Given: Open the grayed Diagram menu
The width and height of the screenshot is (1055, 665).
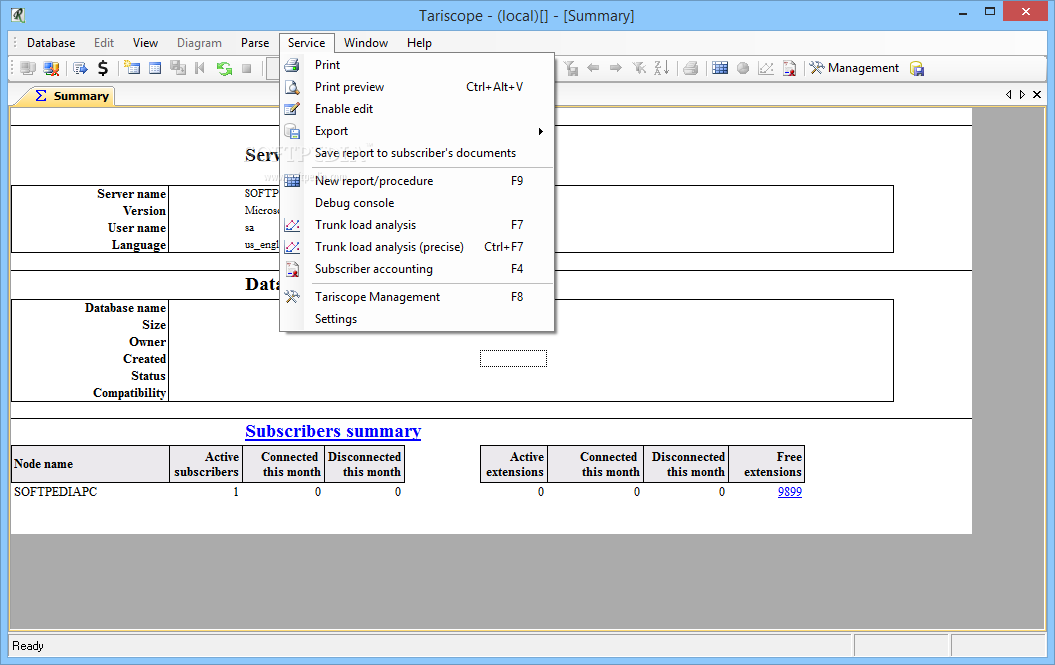Looking at the screenshot, I should tap(199, 43).
